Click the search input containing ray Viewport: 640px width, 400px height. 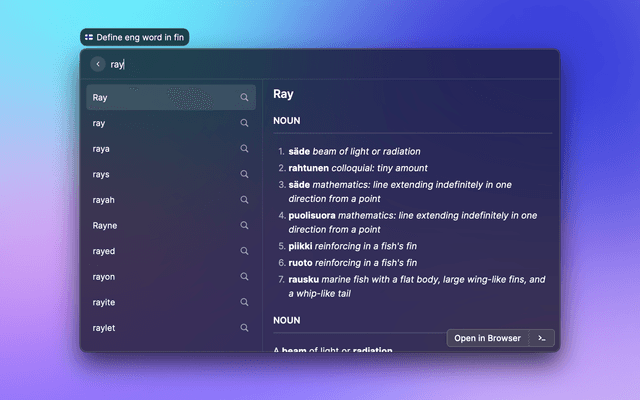(320, 64)
